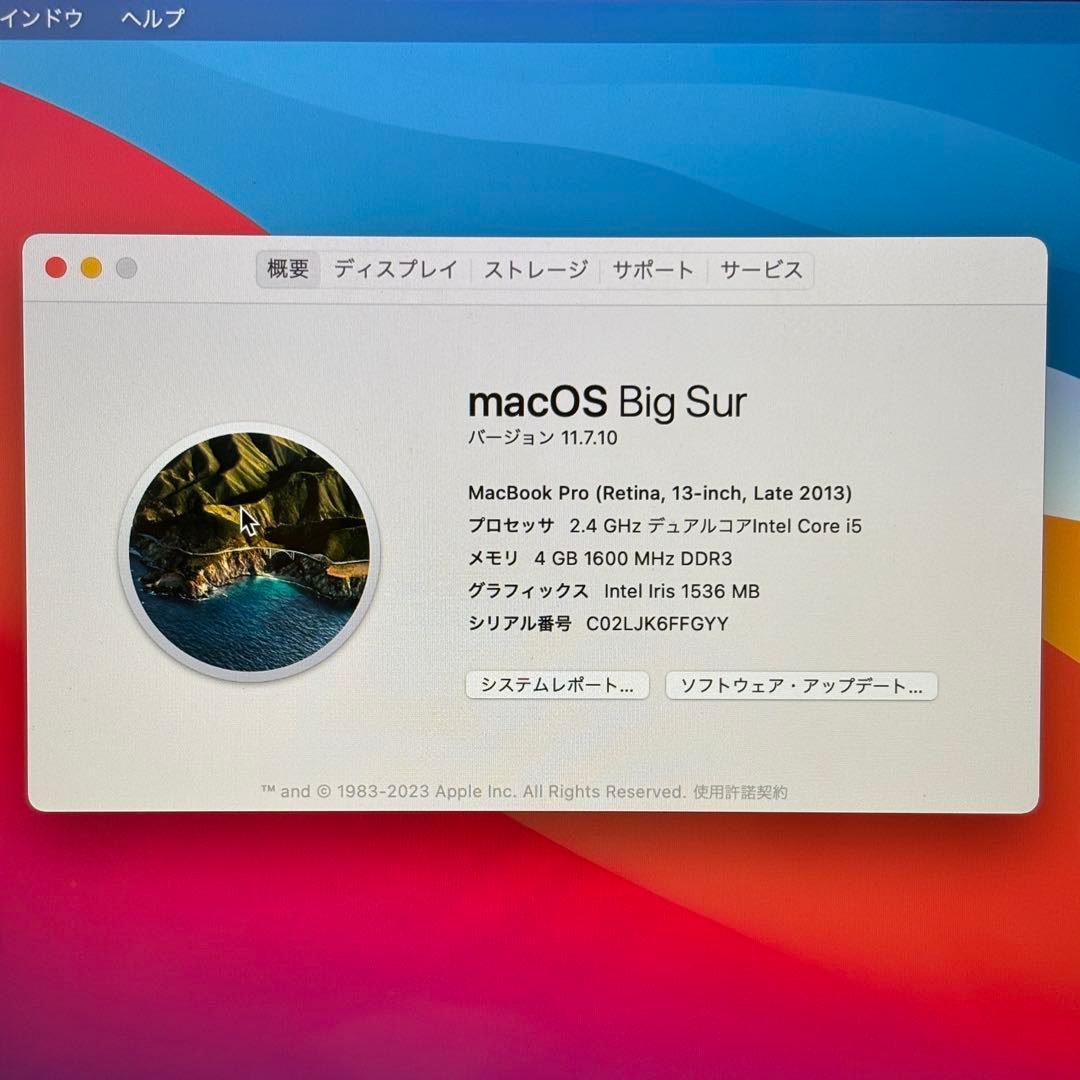The width and height of the screenshot is (1080, 1080).
Task: Click the バージョン 11.7.10 version text
Action: [546, 437]
